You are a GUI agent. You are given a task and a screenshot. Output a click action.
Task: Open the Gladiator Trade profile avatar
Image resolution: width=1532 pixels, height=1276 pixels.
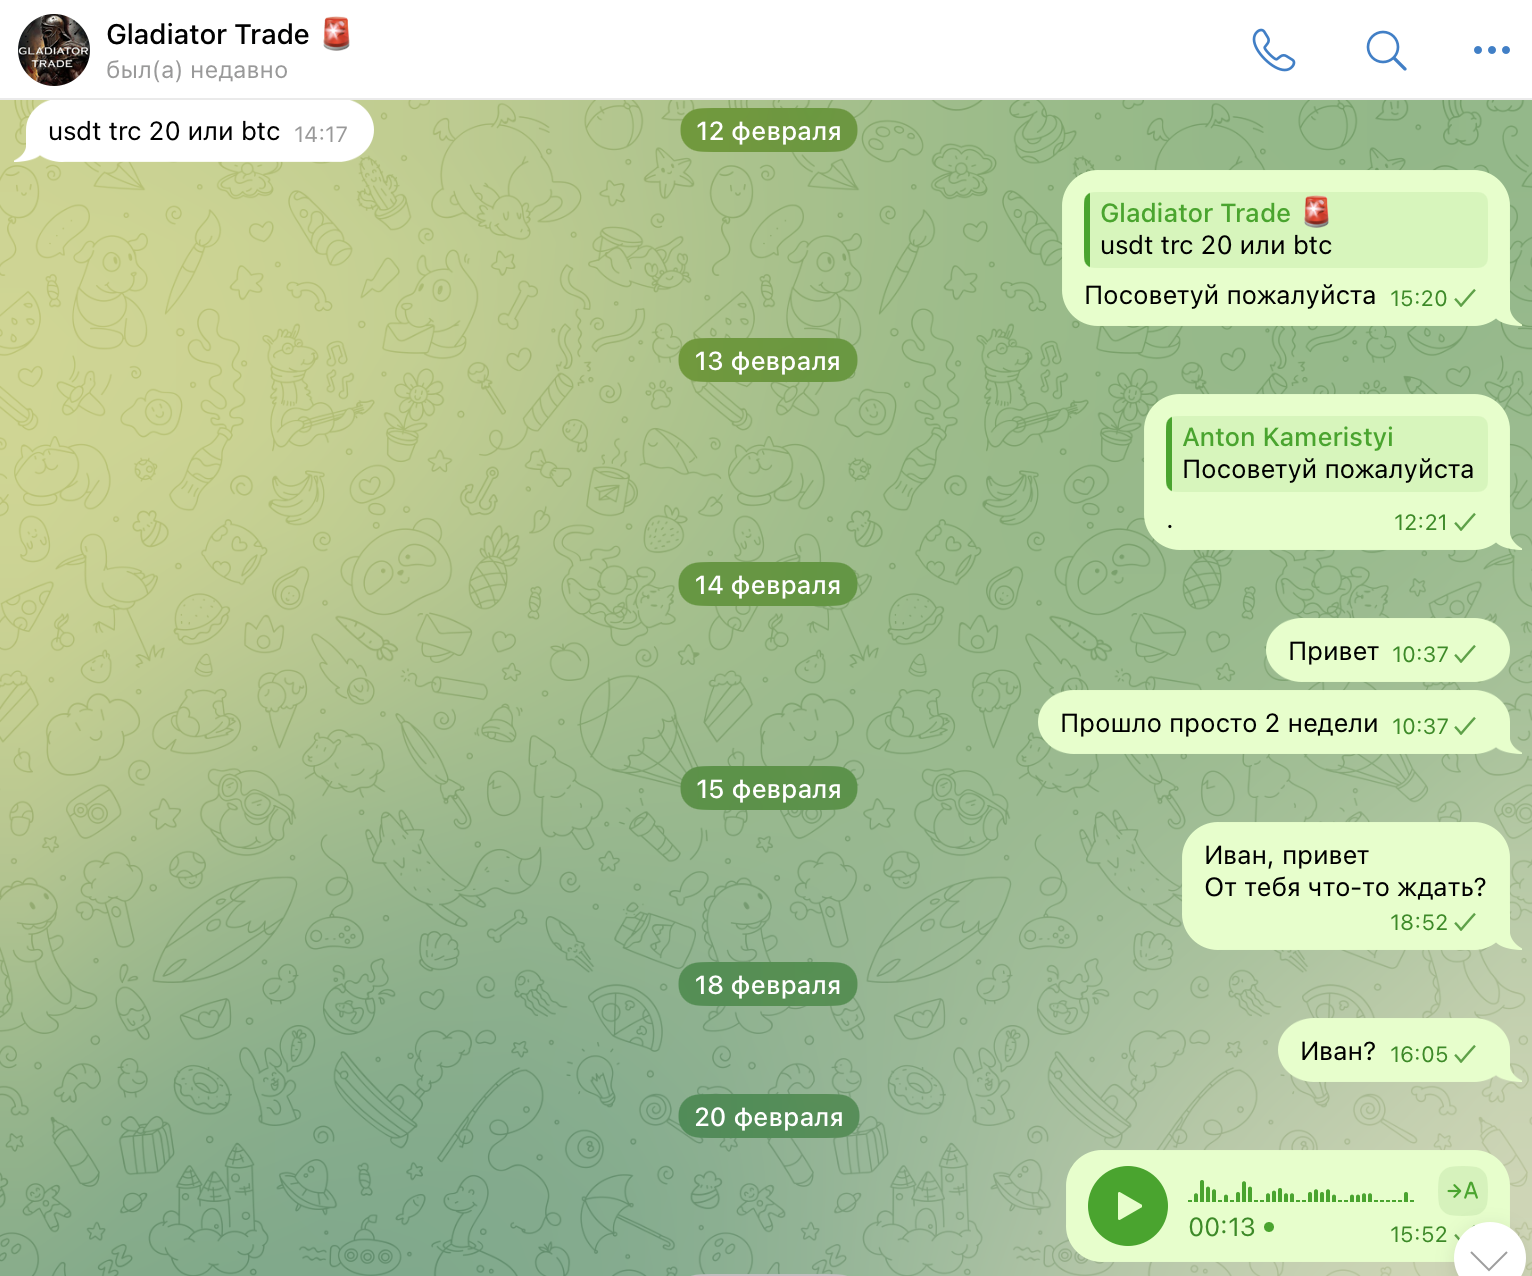tap(54, 50)
